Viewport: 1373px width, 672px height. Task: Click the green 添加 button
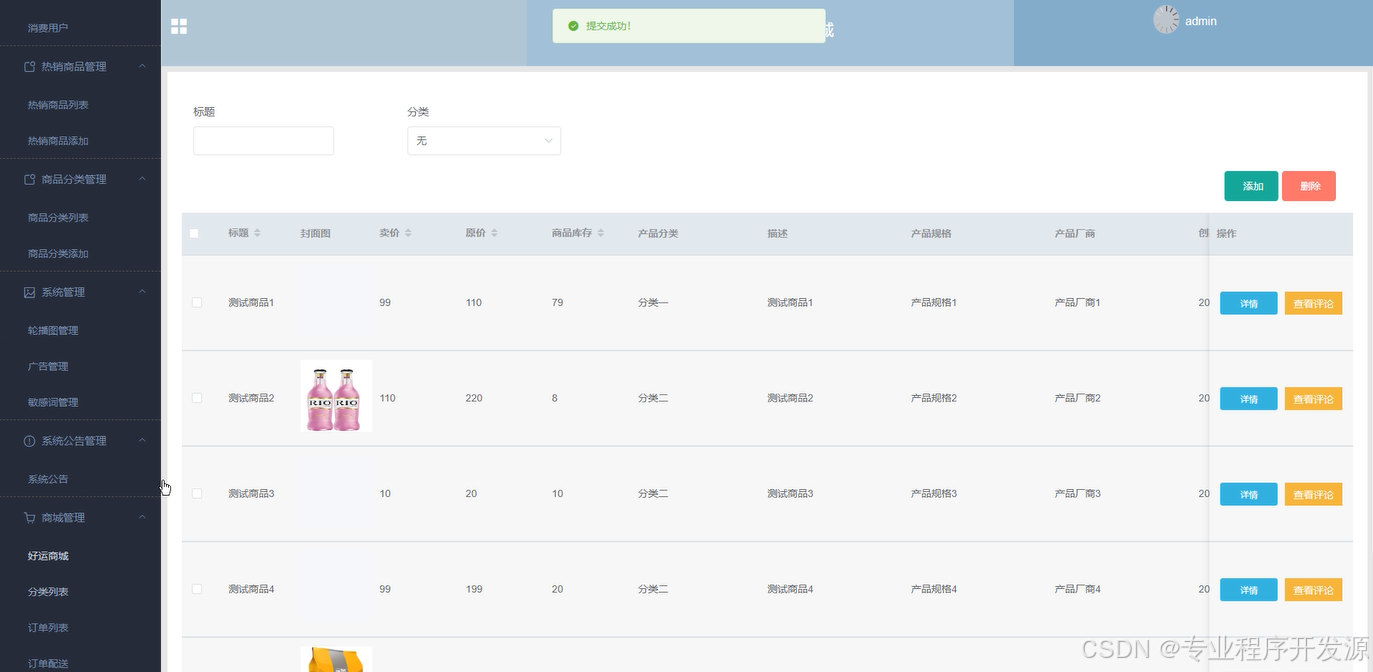click(1251, 186)
